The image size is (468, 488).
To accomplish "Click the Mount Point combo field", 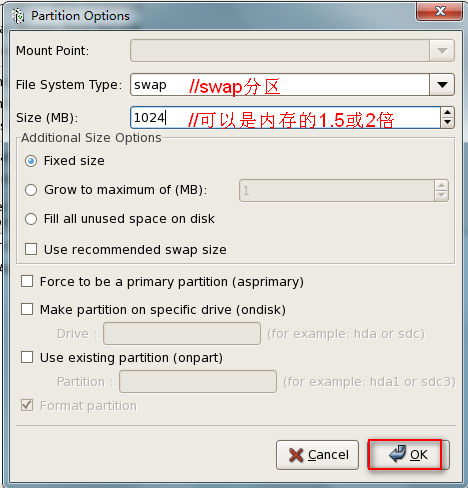I will pyautogui.click(x=280, y=51).
